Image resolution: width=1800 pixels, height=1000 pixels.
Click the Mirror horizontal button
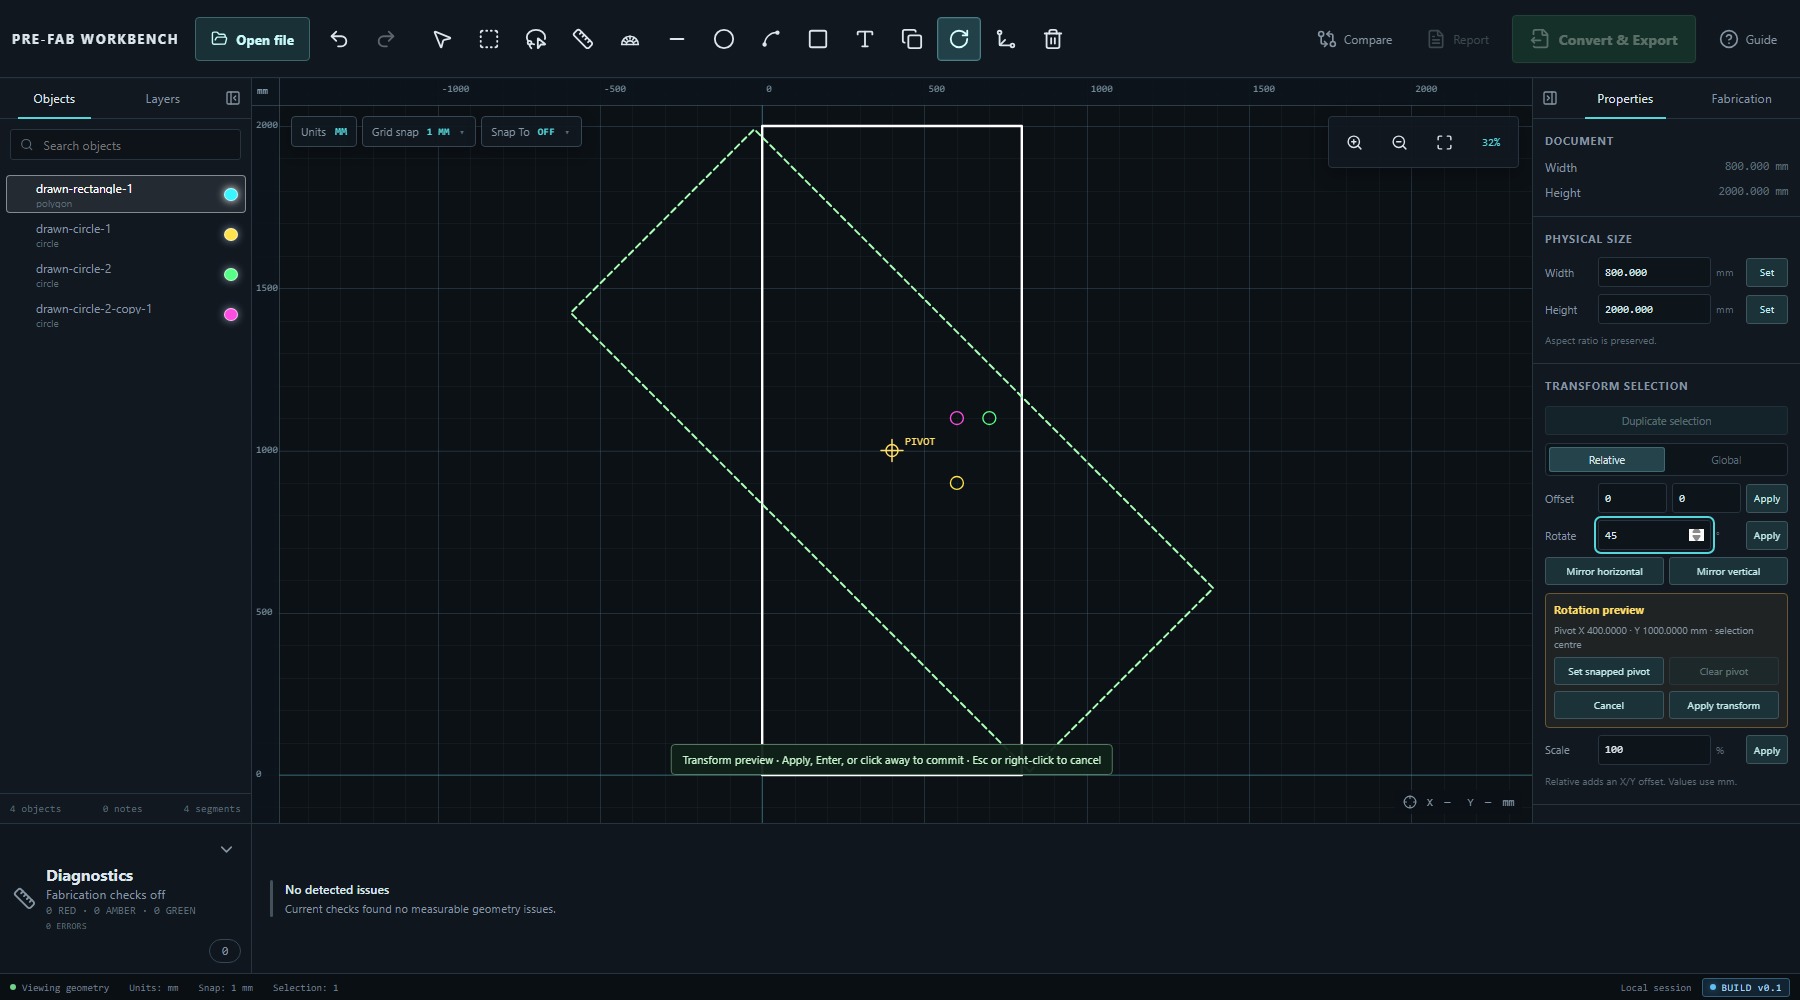(1604, 571)
